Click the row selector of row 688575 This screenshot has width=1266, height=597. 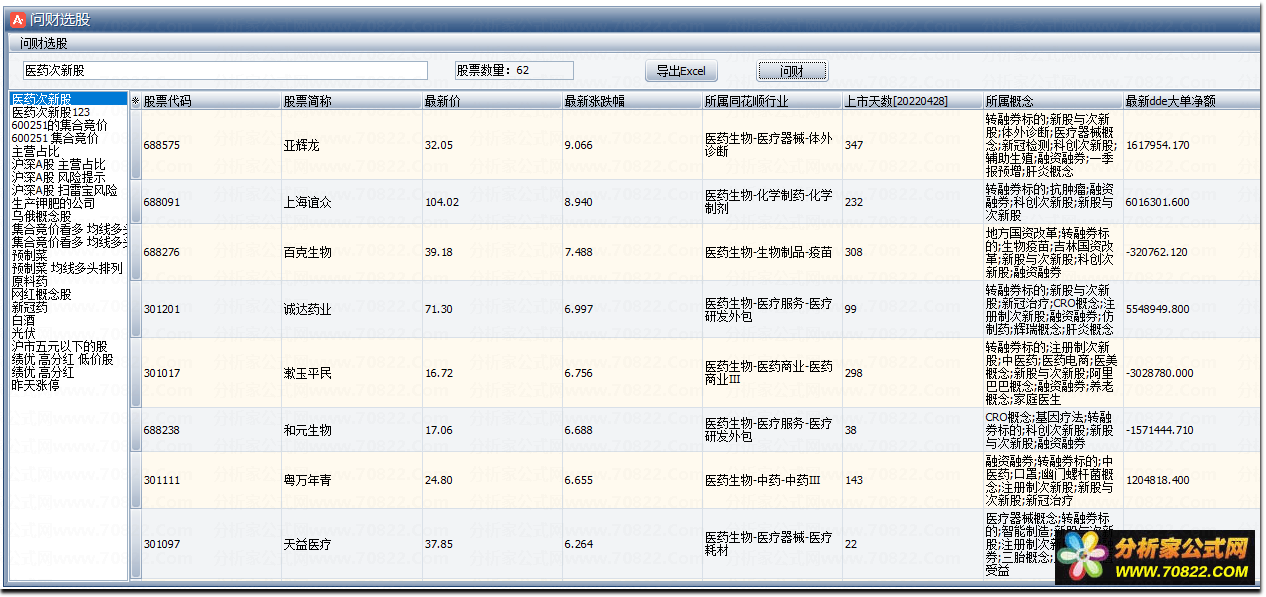pyautogui.click(x=136, y=145)
